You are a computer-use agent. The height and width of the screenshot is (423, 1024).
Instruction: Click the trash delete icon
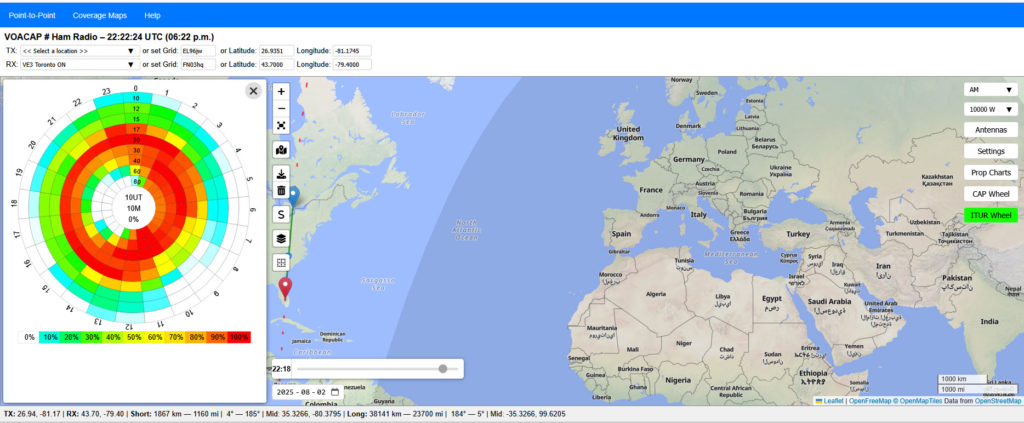tap(282, 190)
